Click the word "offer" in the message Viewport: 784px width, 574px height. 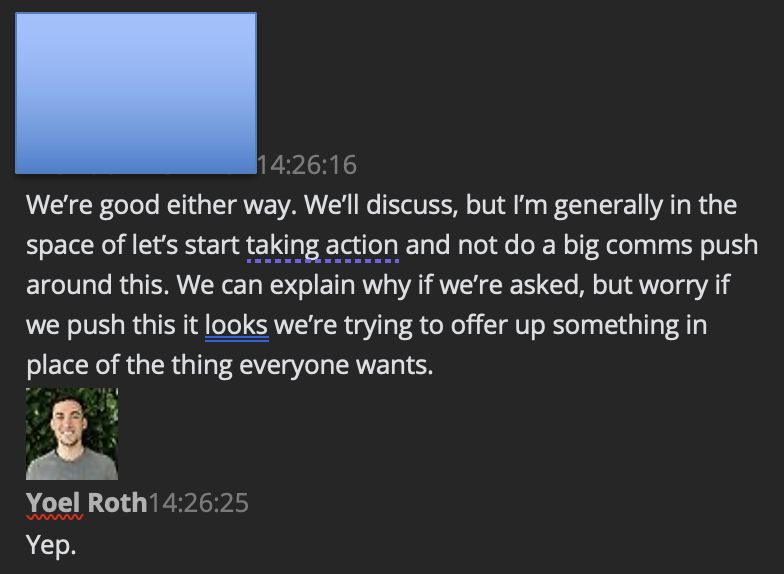click(472, 325)
